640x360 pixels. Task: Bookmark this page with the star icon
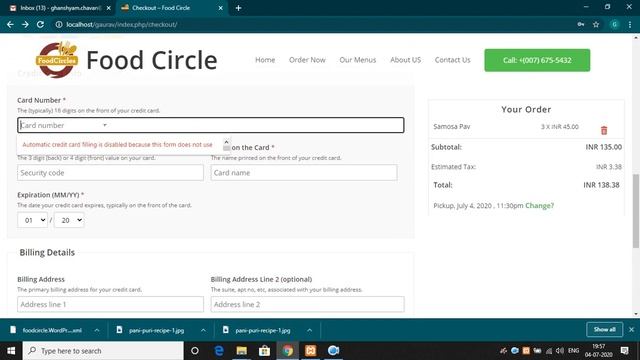point(596,24)
